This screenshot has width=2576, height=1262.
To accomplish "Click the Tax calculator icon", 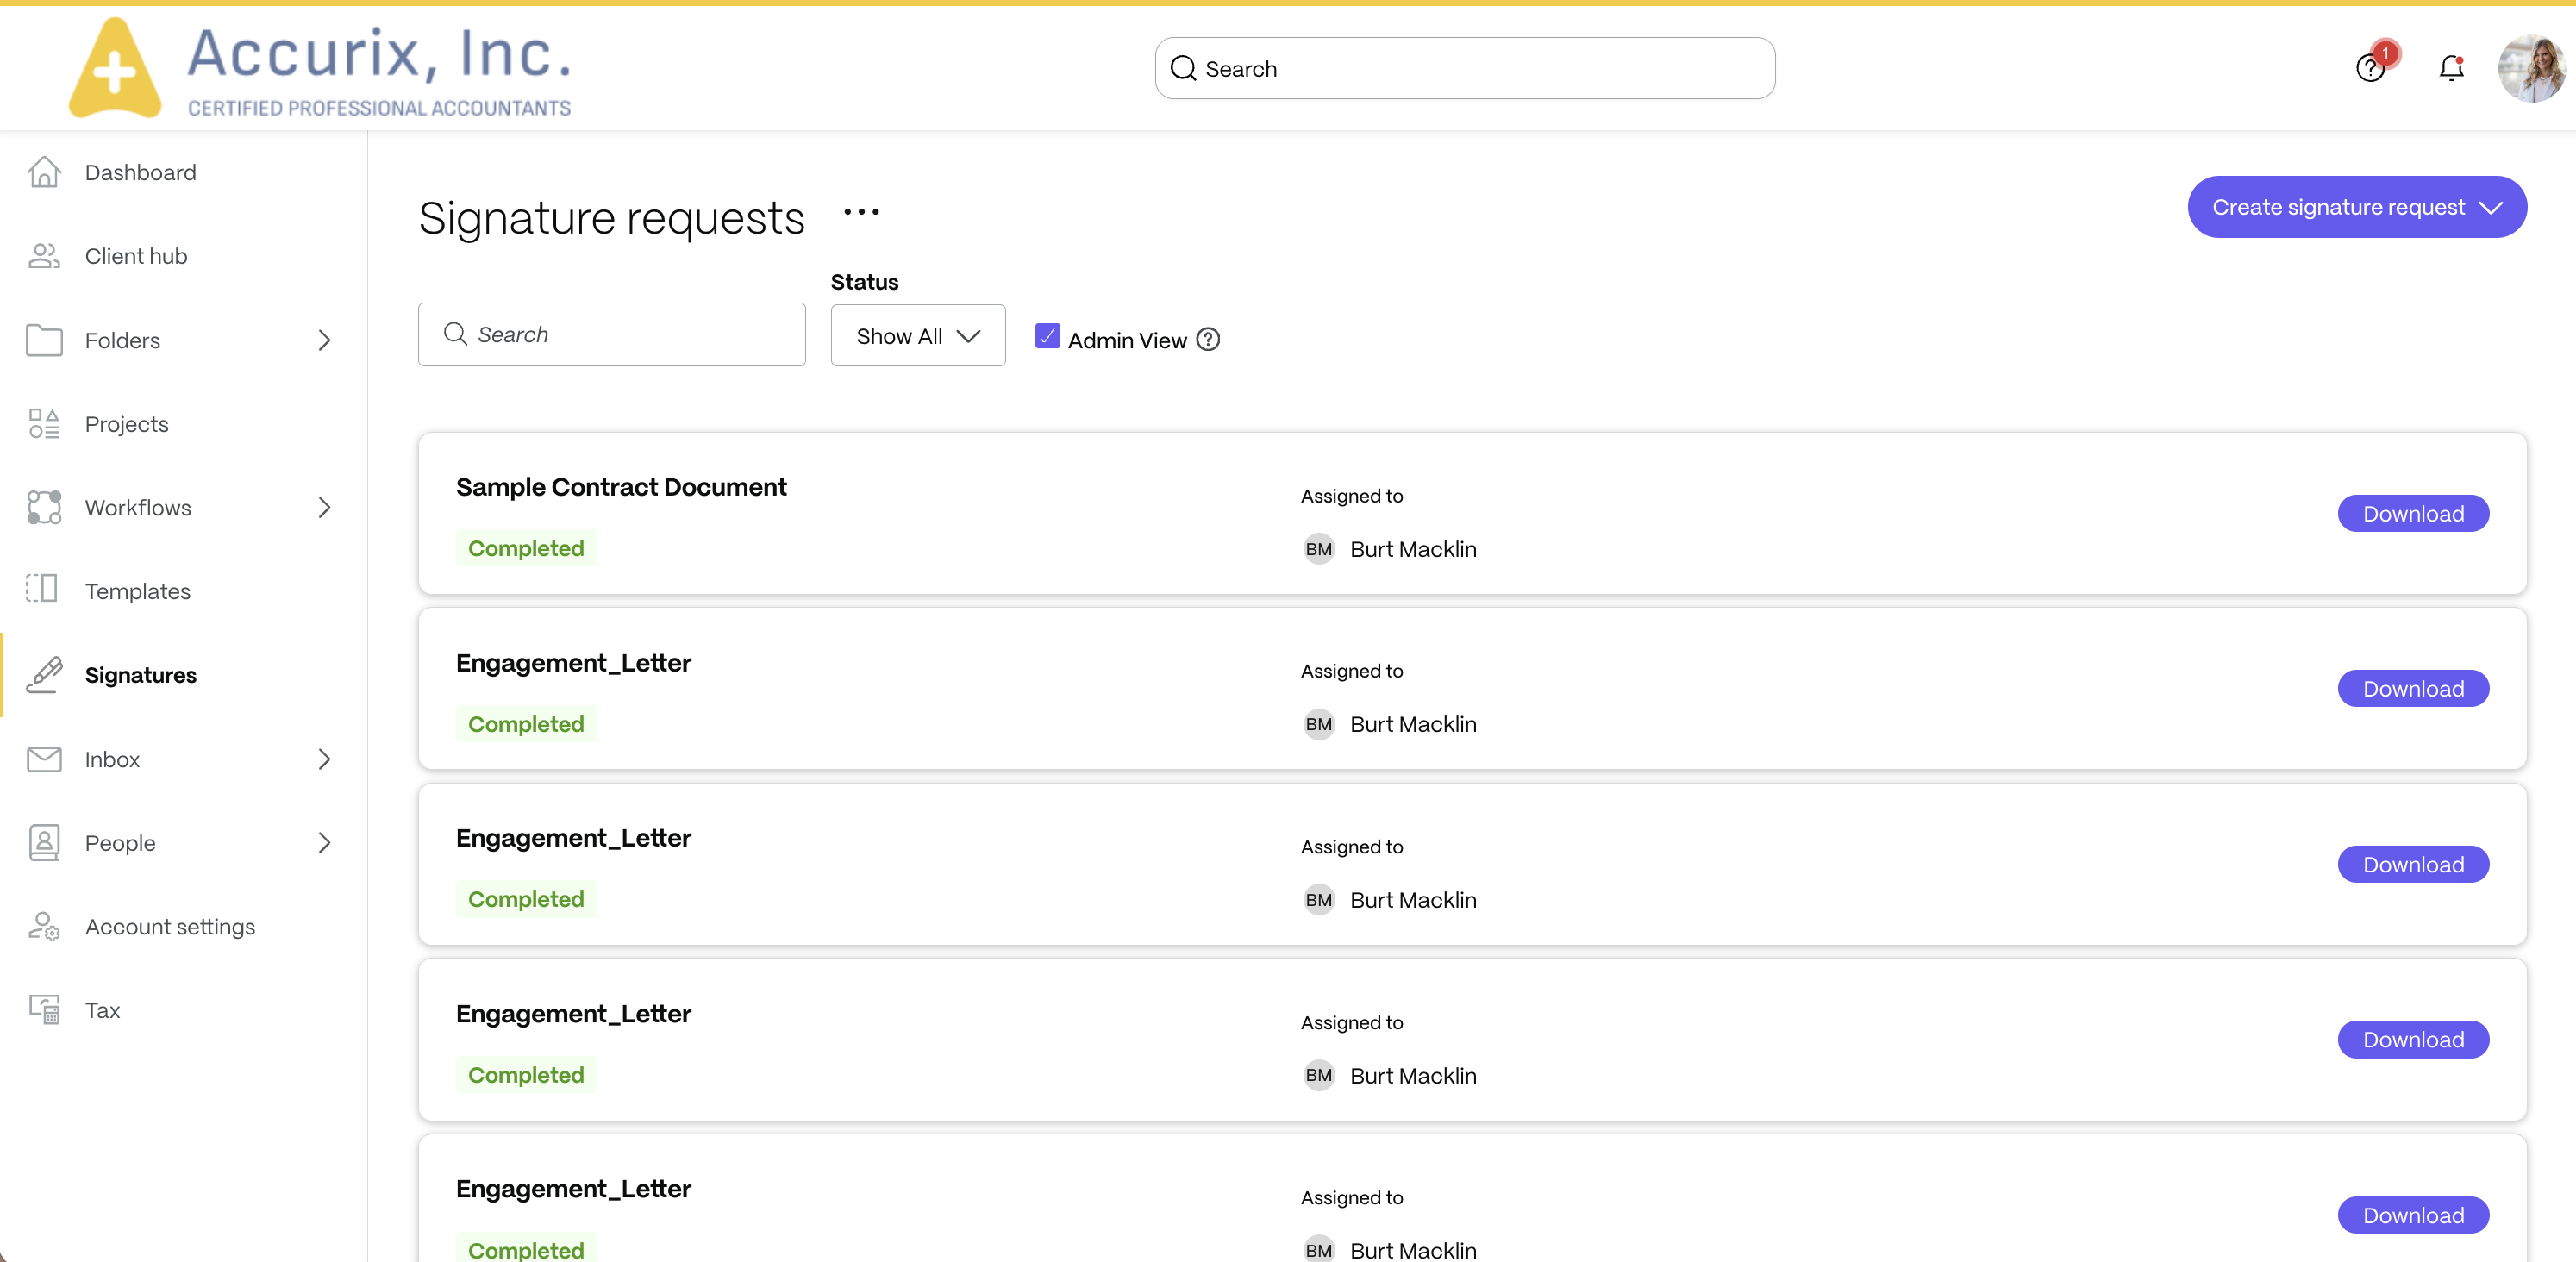I will click(x=44, y=1010).
